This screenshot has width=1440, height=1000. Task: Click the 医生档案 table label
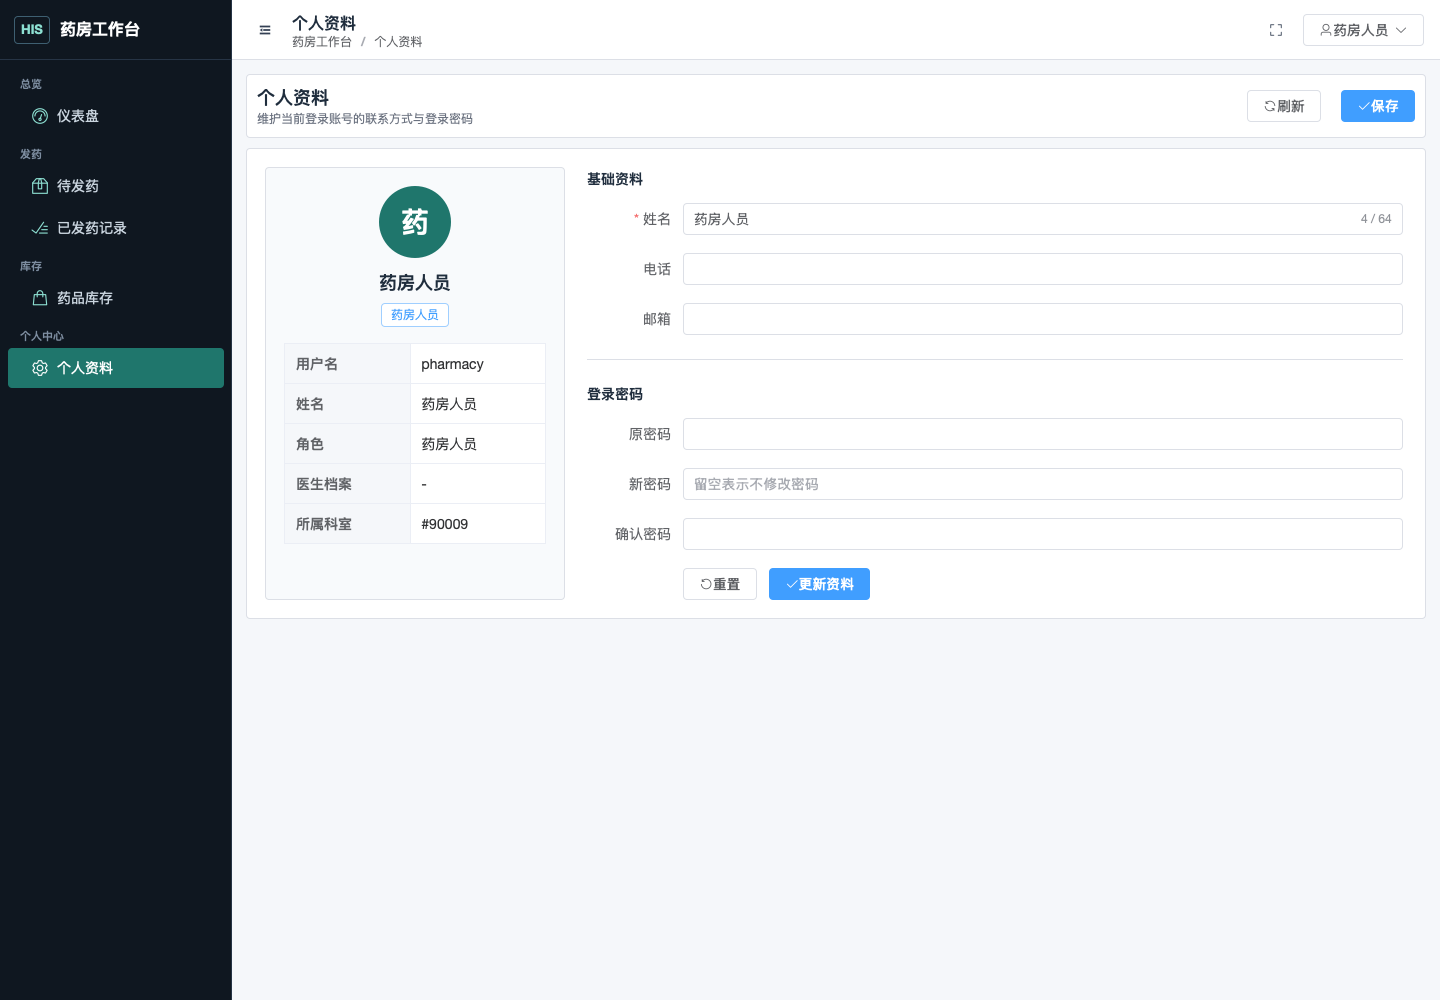pyautogui.click(x=324, y=484)
